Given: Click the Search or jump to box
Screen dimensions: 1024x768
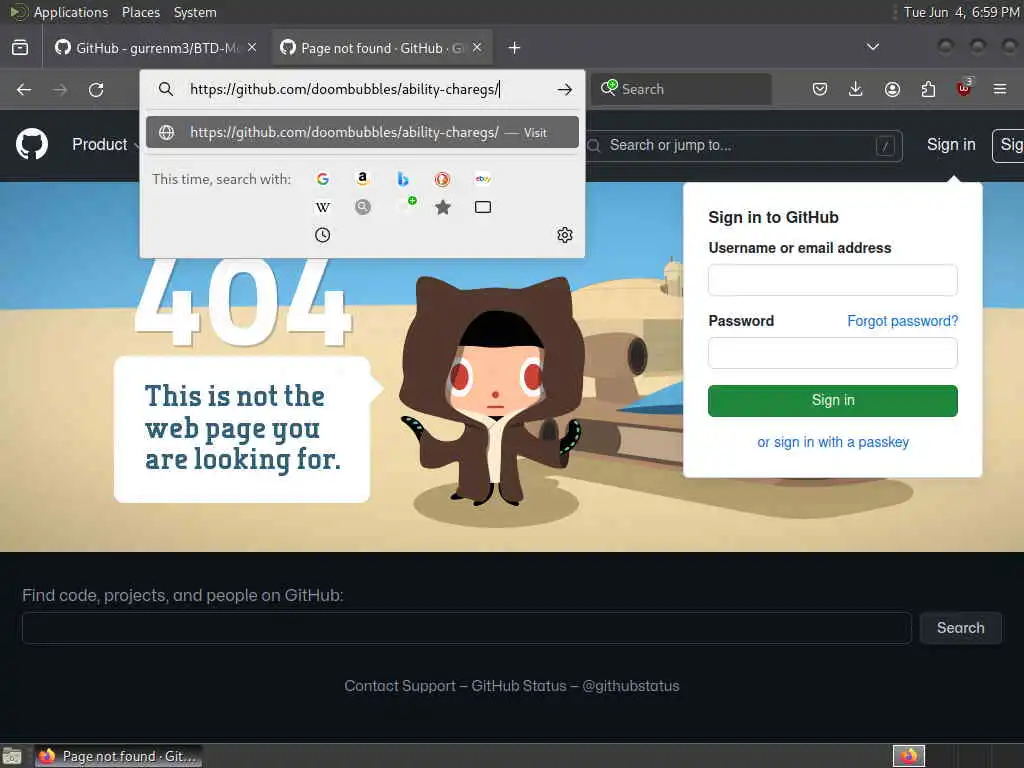Looking at the screenshot, I should [x=744, y=145].
